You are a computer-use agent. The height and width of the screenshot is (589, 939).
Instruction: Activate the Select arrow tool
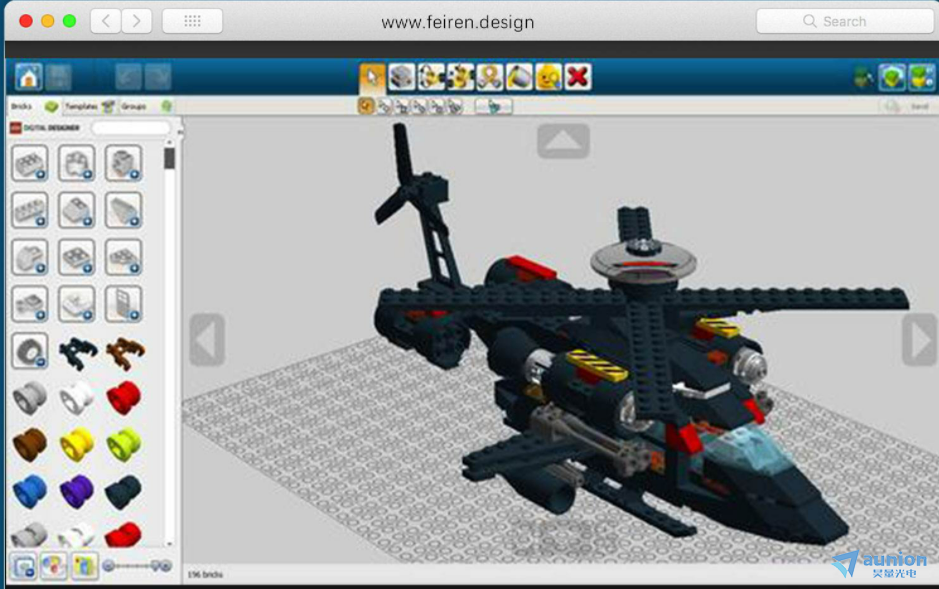click(372, 77)
